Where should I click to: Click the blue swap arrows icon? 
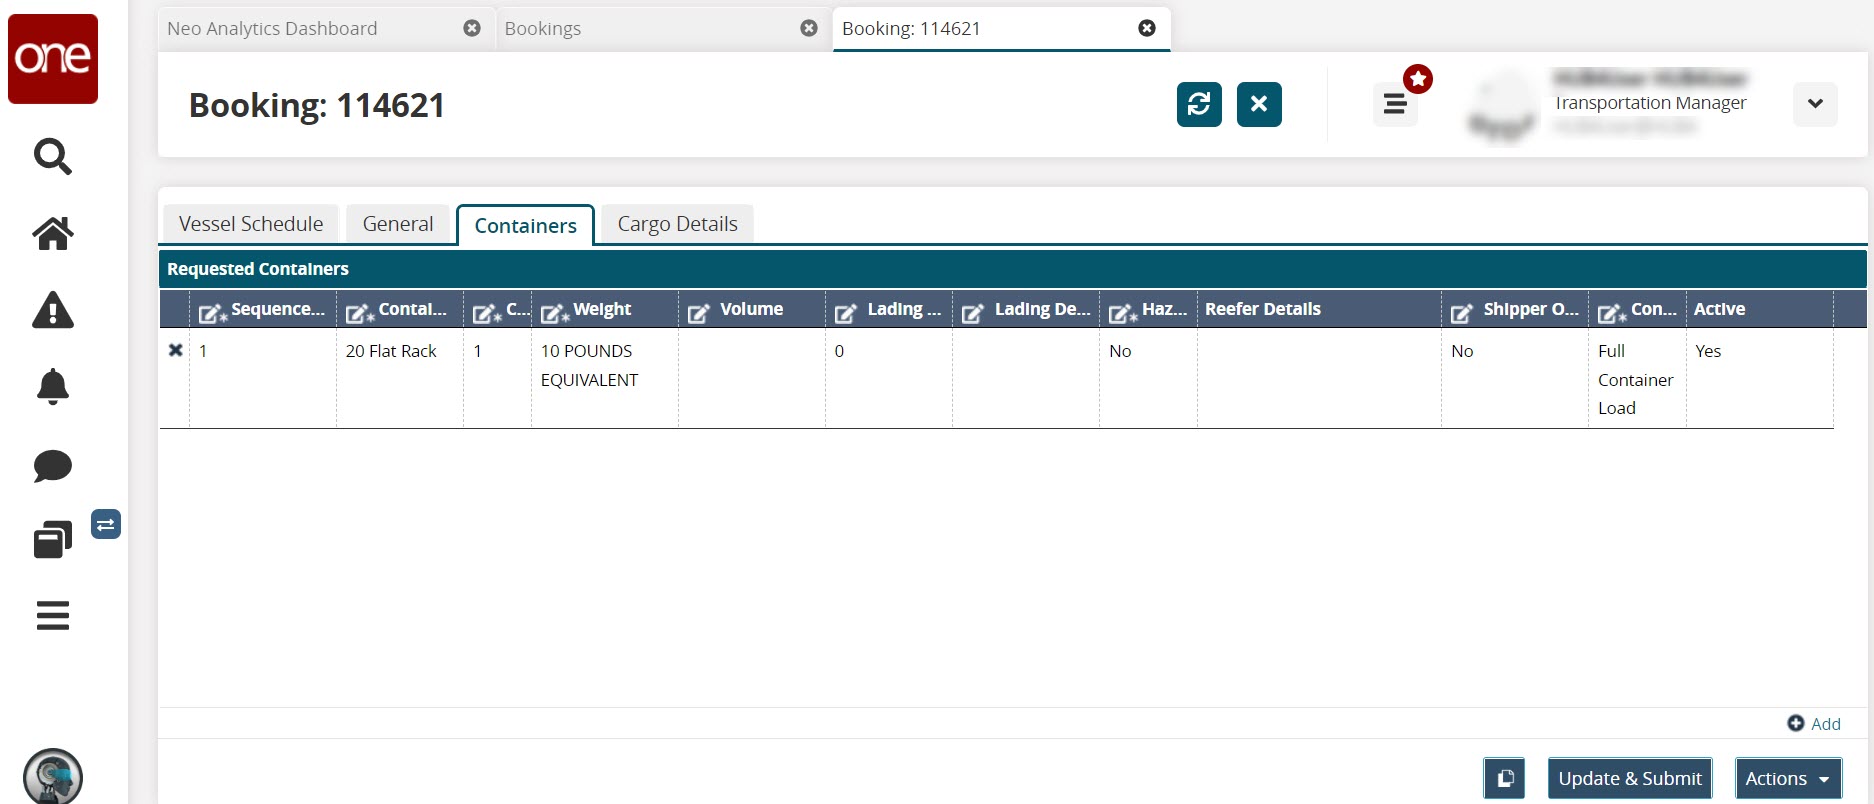click(x=106, y=524)
